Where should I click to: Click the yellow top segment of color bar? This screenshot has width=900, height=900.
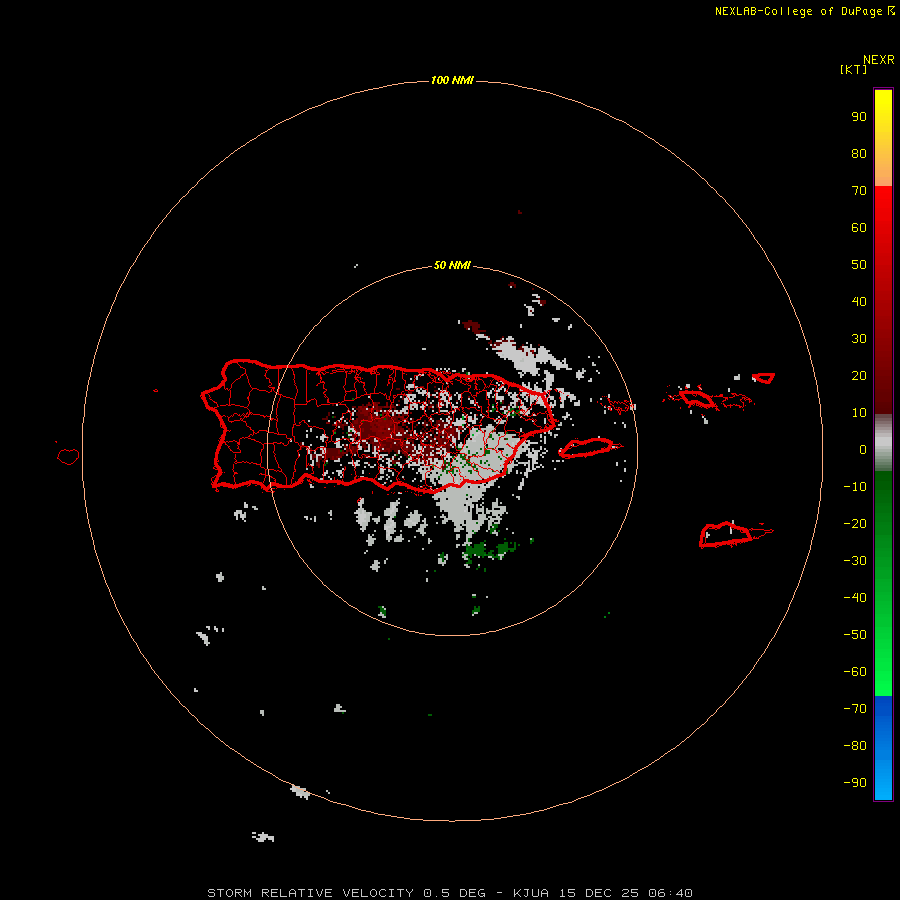883,138
